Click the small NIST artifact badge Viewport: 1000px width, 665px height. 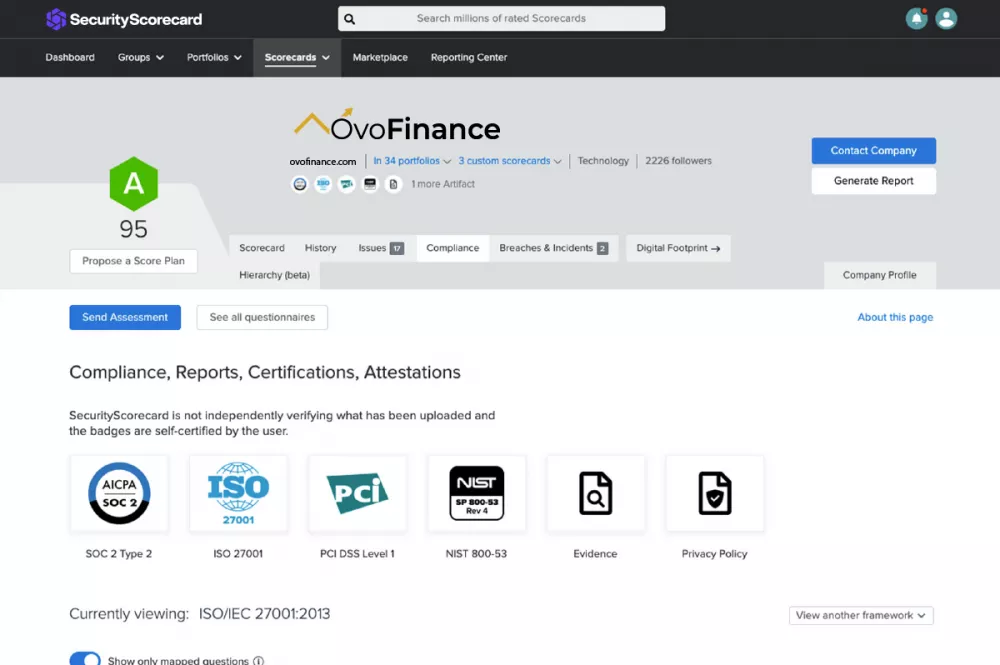click(370, 184)
